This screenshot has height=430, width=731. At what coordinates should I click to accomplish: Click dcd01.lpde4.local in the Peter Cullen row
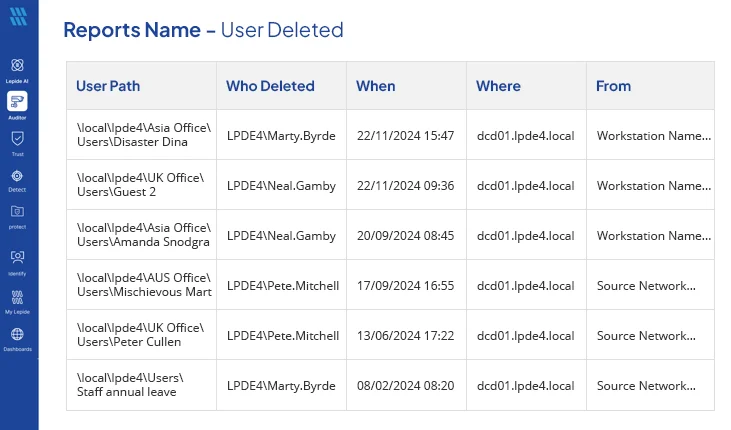coord(525,336)
